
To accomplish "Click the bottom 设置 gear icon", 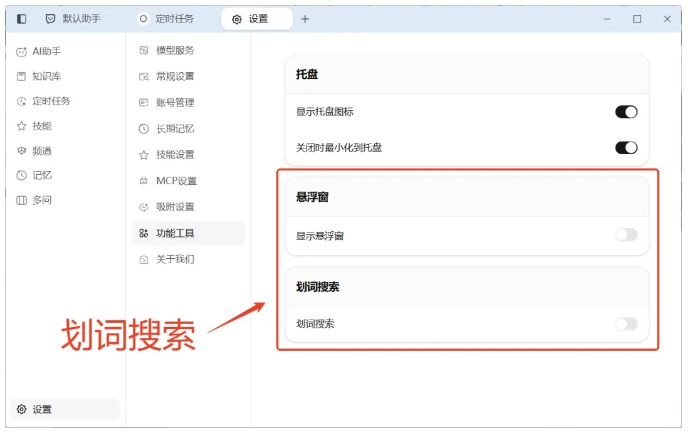I will point(22,409).
